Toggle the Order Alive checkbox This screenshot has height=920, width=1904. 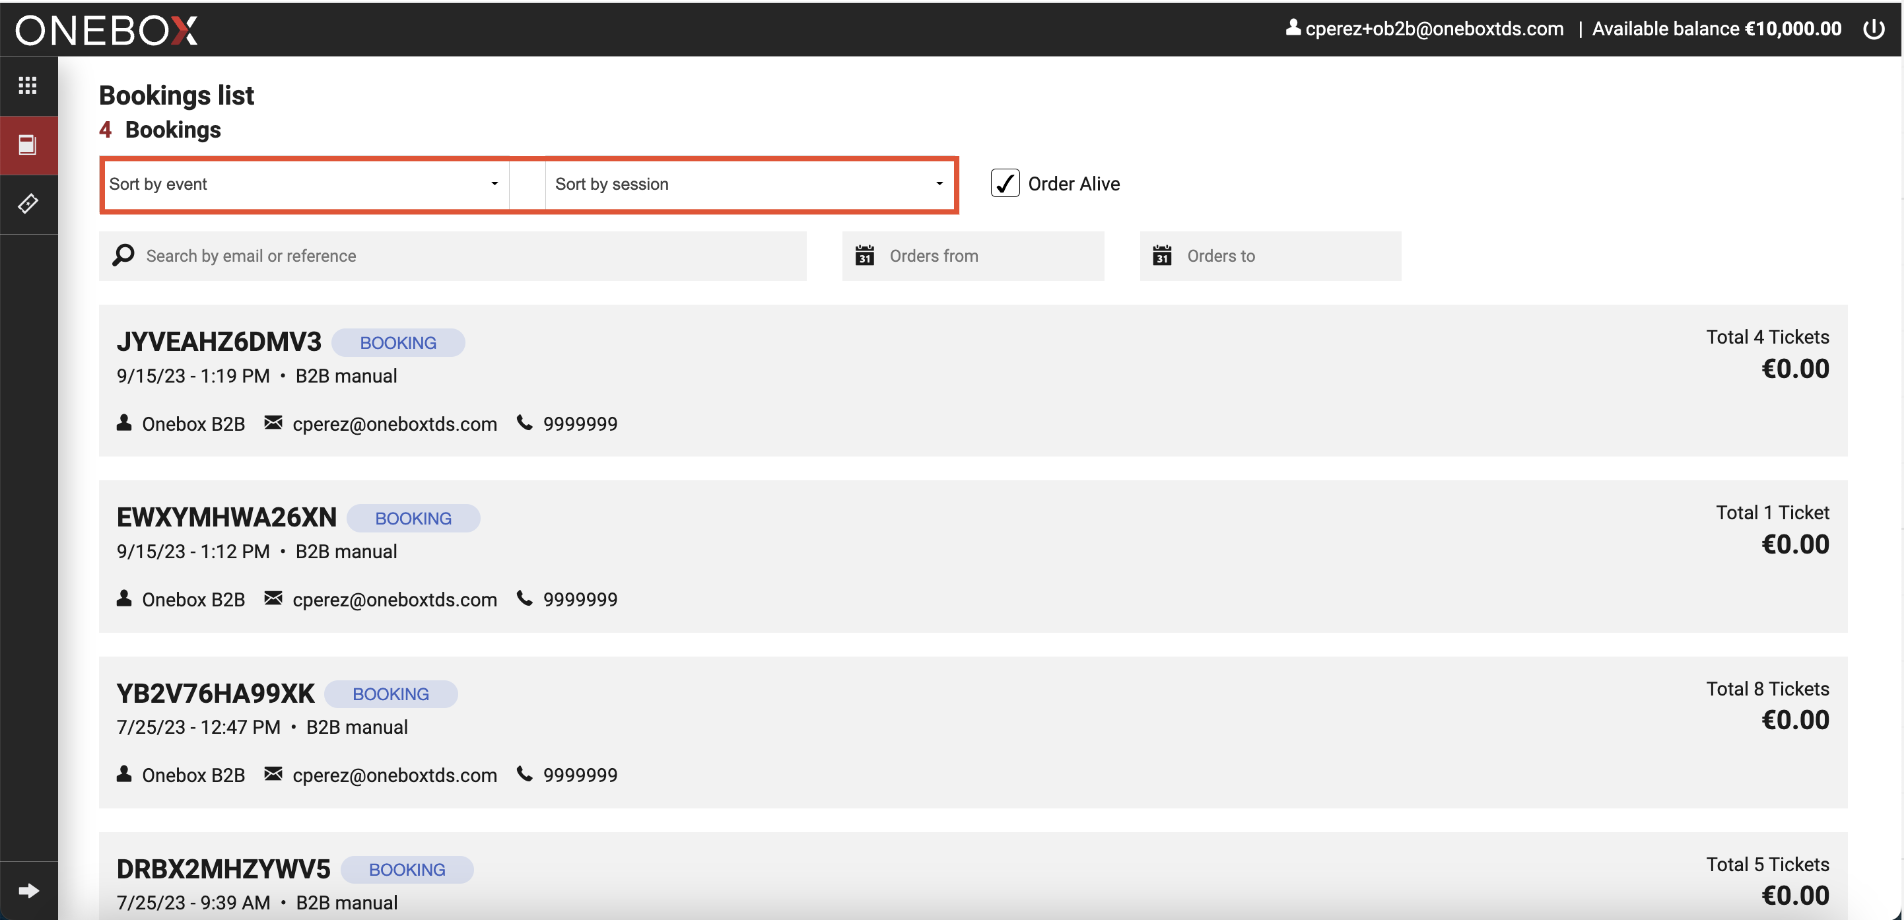pyautogui.click(x=1005, y=183)
